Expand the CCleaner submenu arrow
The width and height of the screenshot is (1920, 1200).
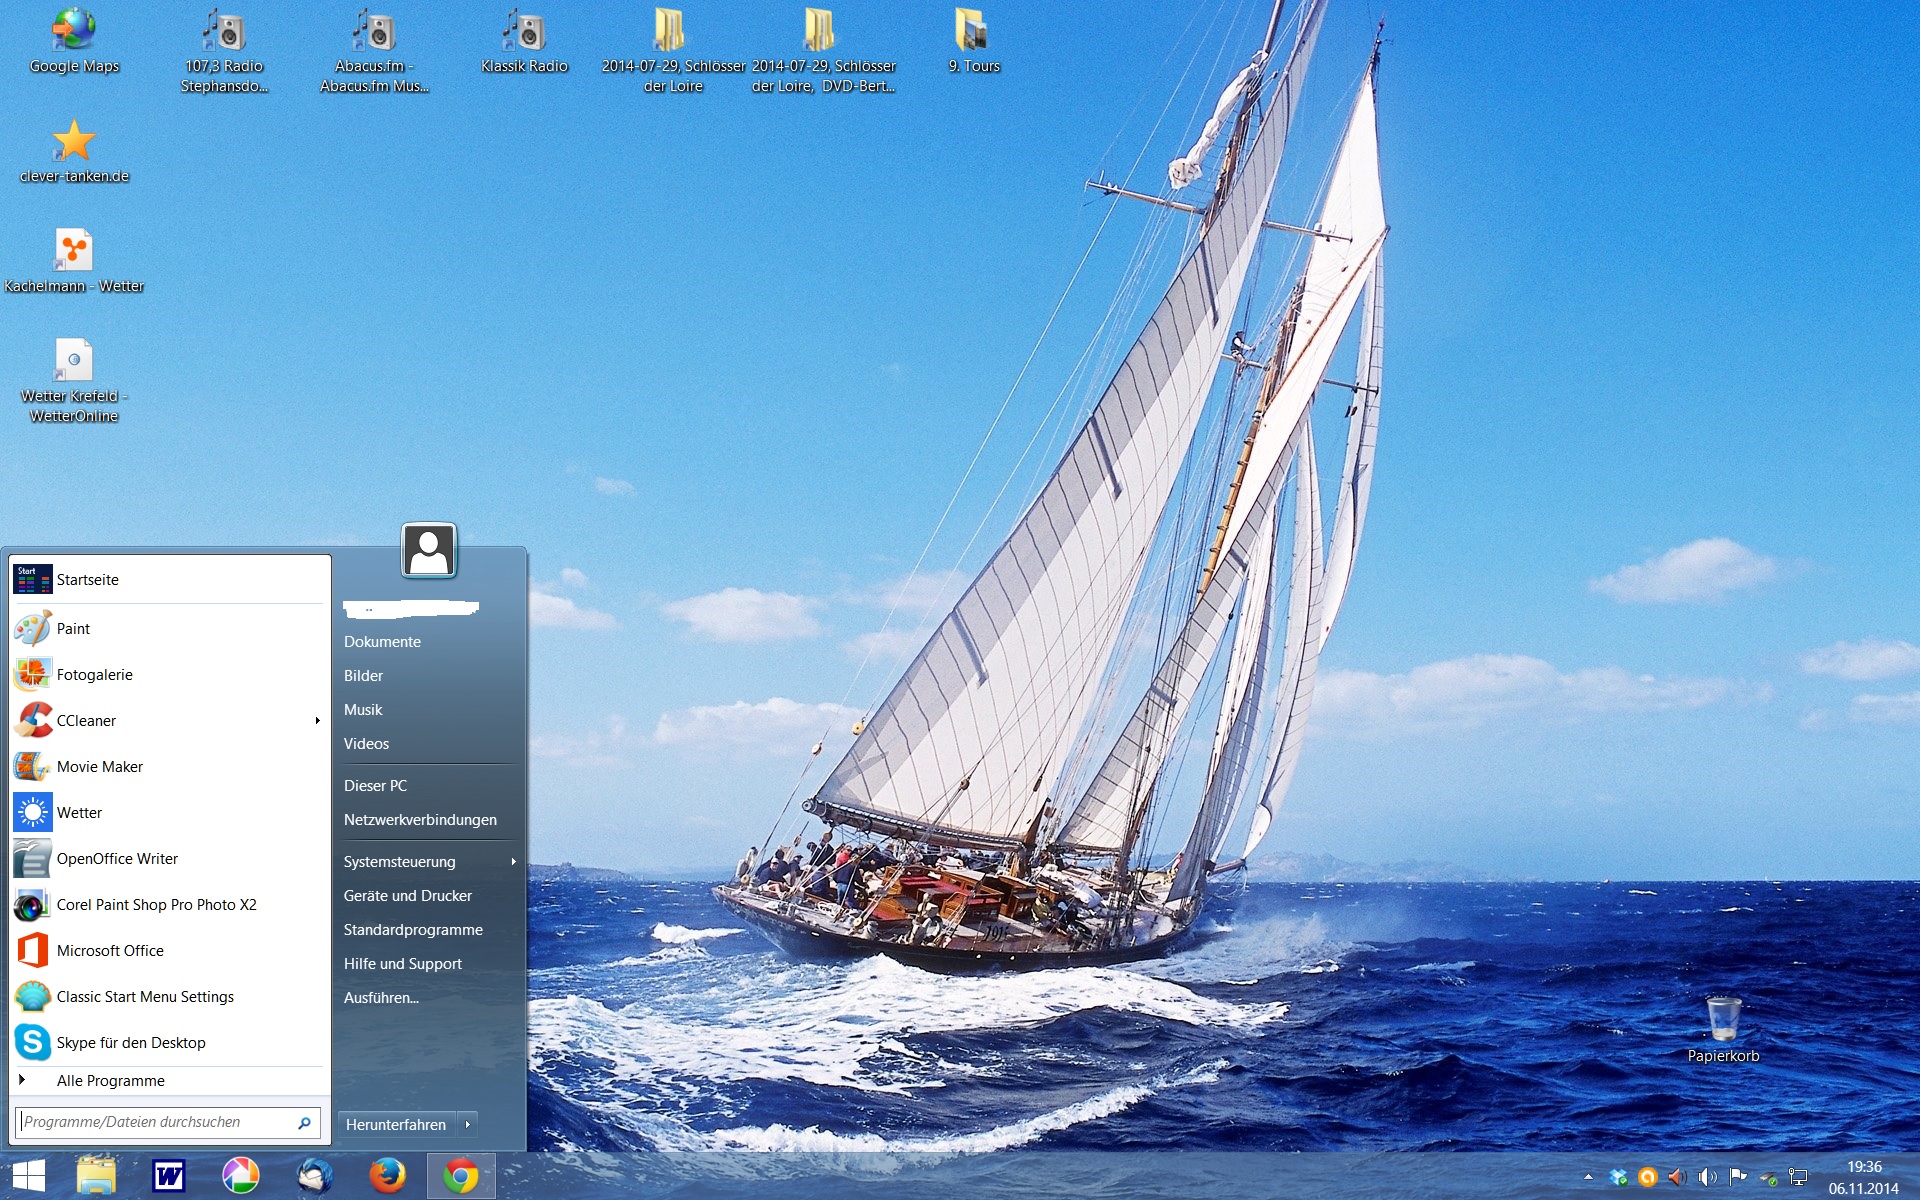[x=317, y=721]
